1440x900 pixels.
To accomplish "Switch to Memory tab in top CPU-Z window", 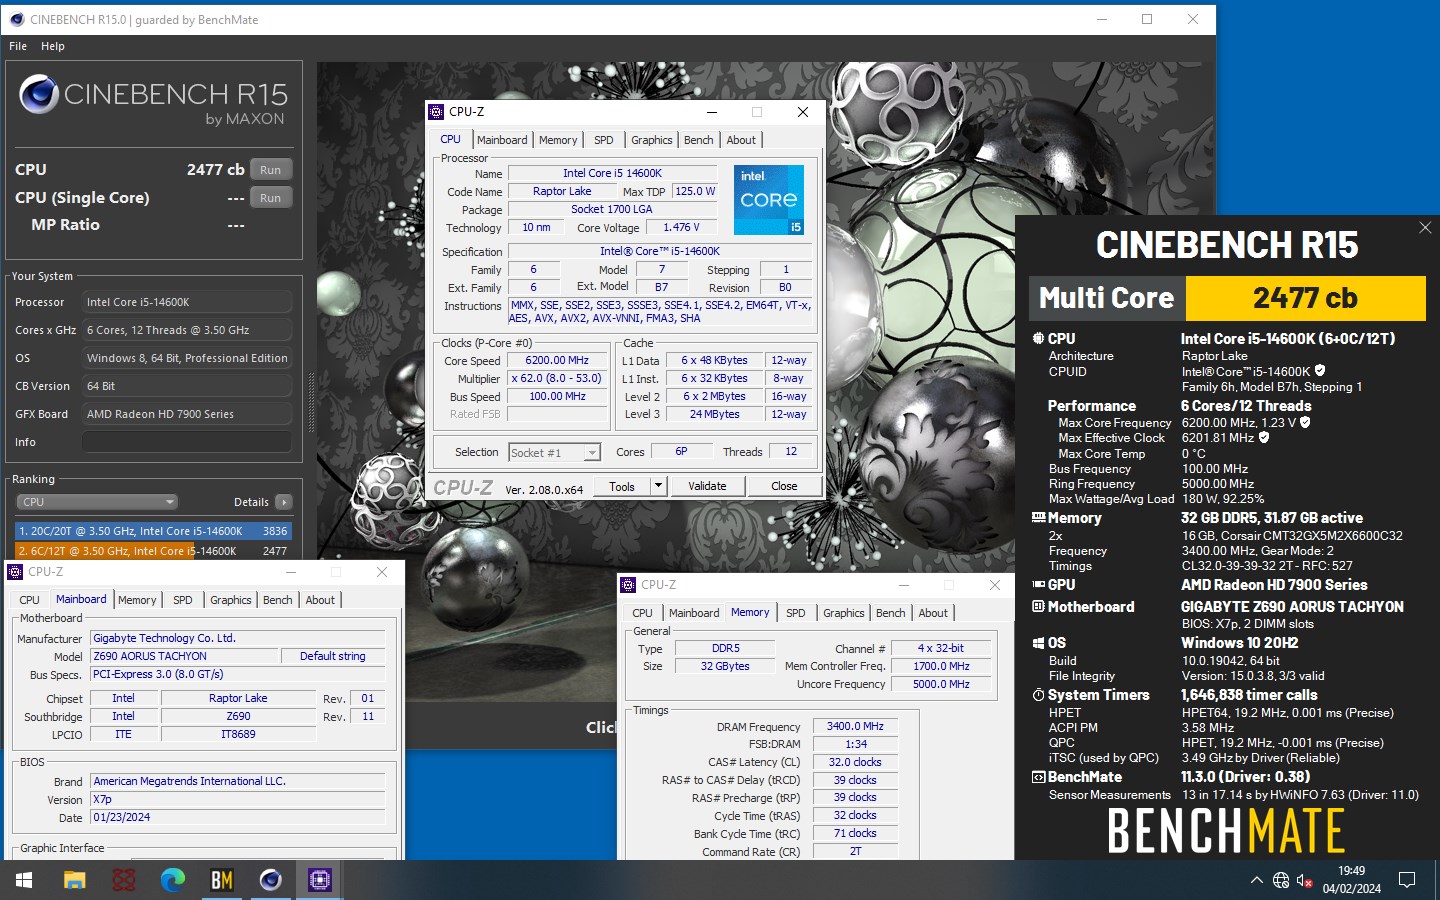I will point(558,140).
